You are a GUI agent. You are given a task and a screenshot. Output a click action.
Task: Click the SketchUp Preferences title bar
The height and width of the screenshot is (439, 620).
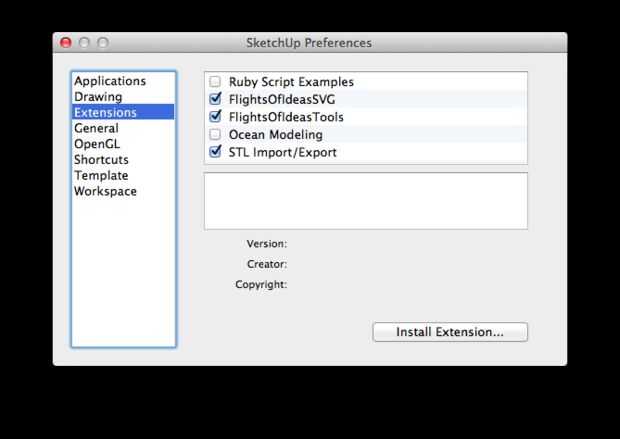tap(309, 43)
